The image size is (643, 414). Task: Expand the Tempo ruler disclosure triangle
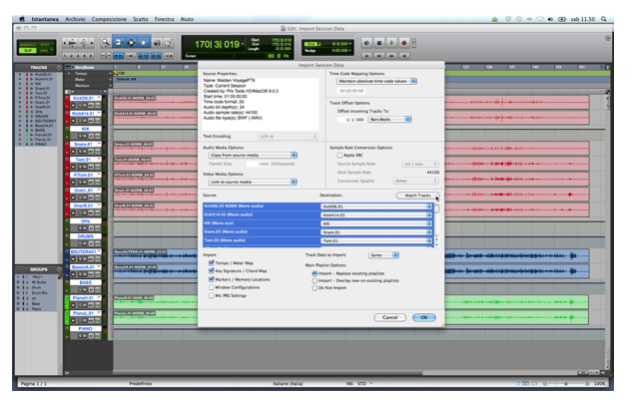coord(69,73)
